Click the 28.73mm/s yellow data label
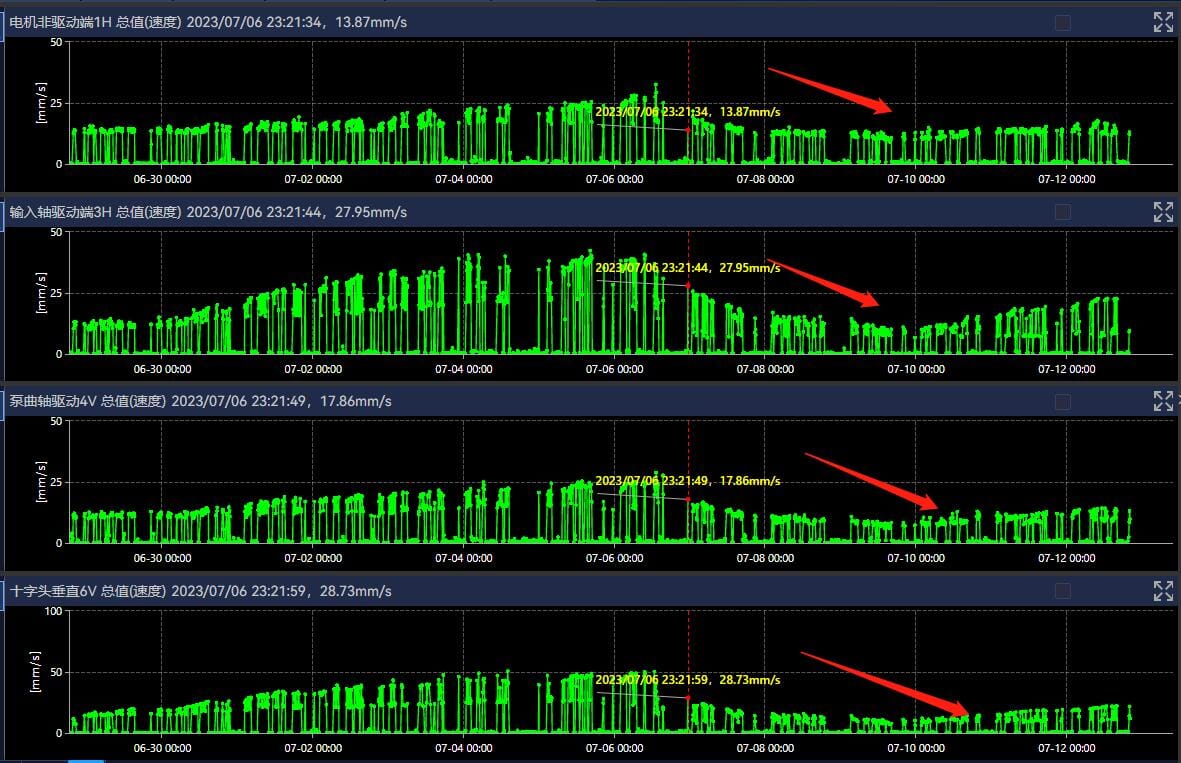The image size is (1181, 763). pyautogui.click(x=687, y=680)
